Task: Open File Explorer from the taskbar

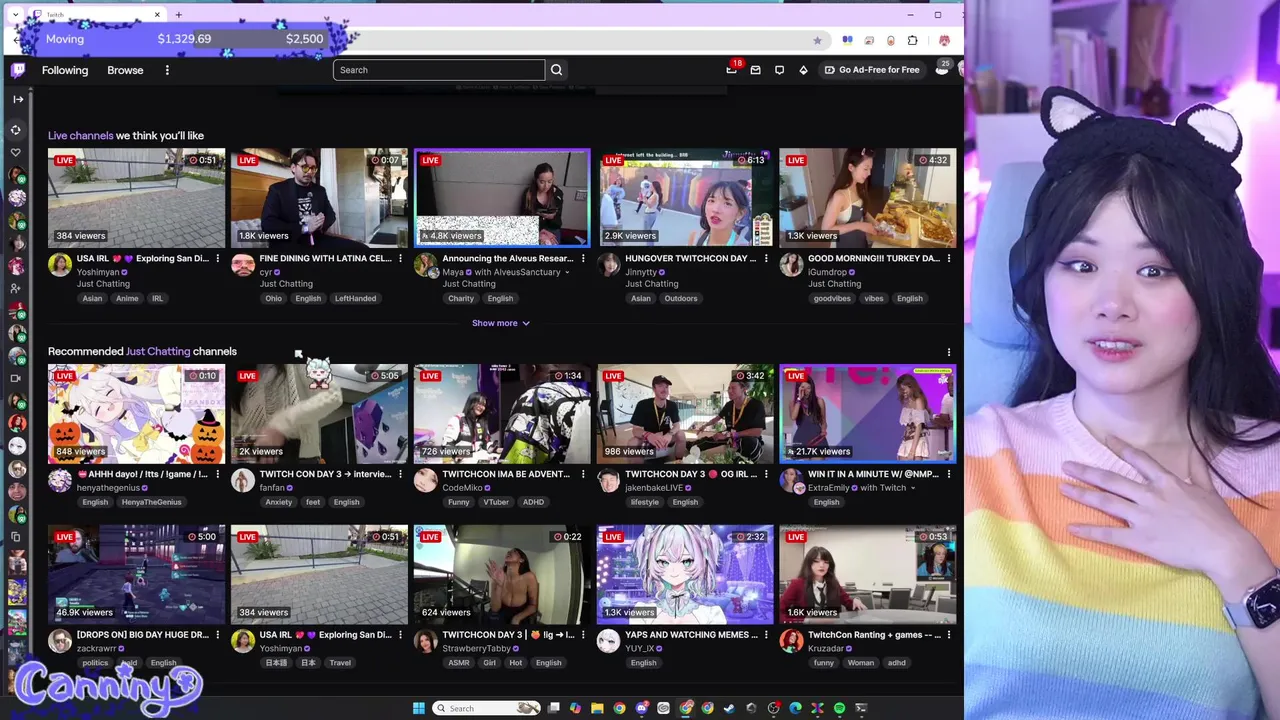Action: 597,708
